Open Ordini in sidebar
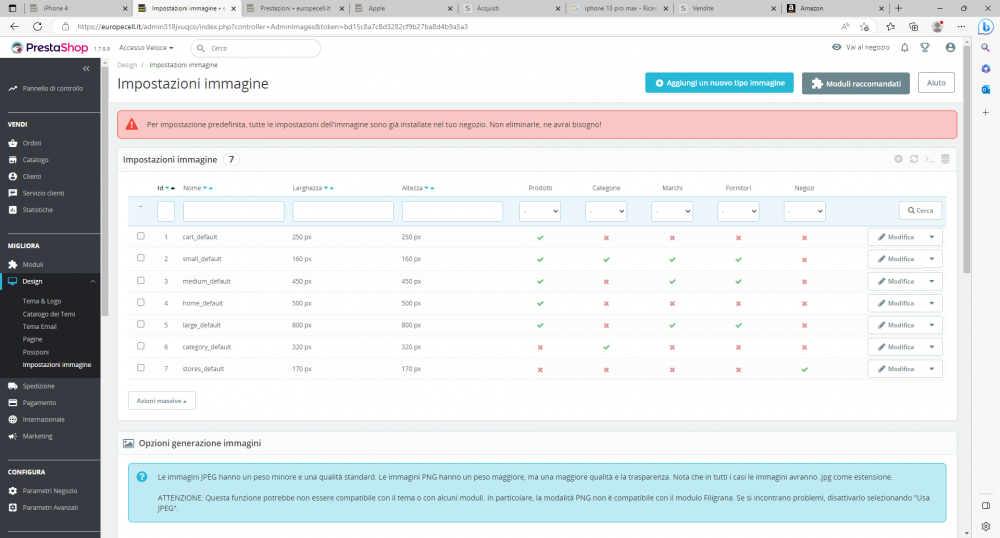The height and width of the screenshot is (538, 1000). pos(32,143)
